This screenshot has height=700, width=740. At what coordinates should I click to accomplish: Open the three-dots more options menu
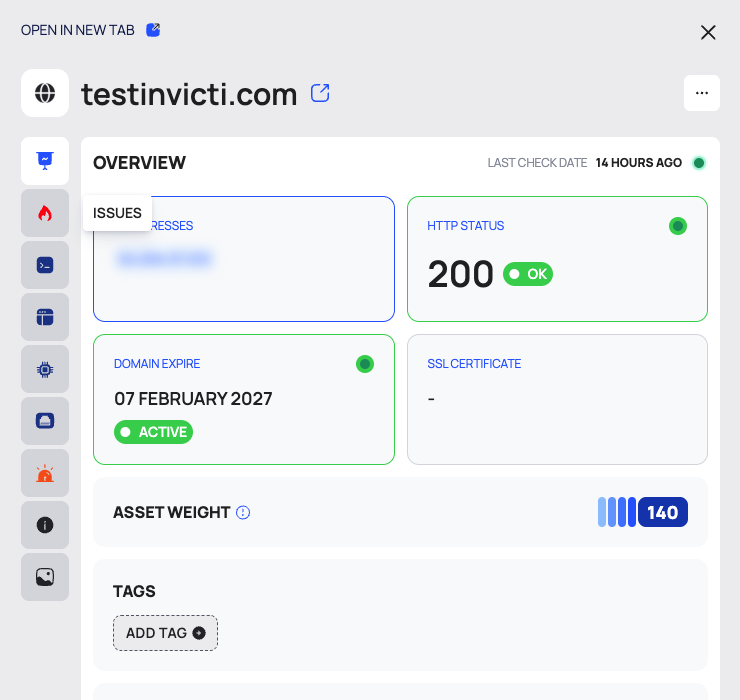[x=702, y=93]
